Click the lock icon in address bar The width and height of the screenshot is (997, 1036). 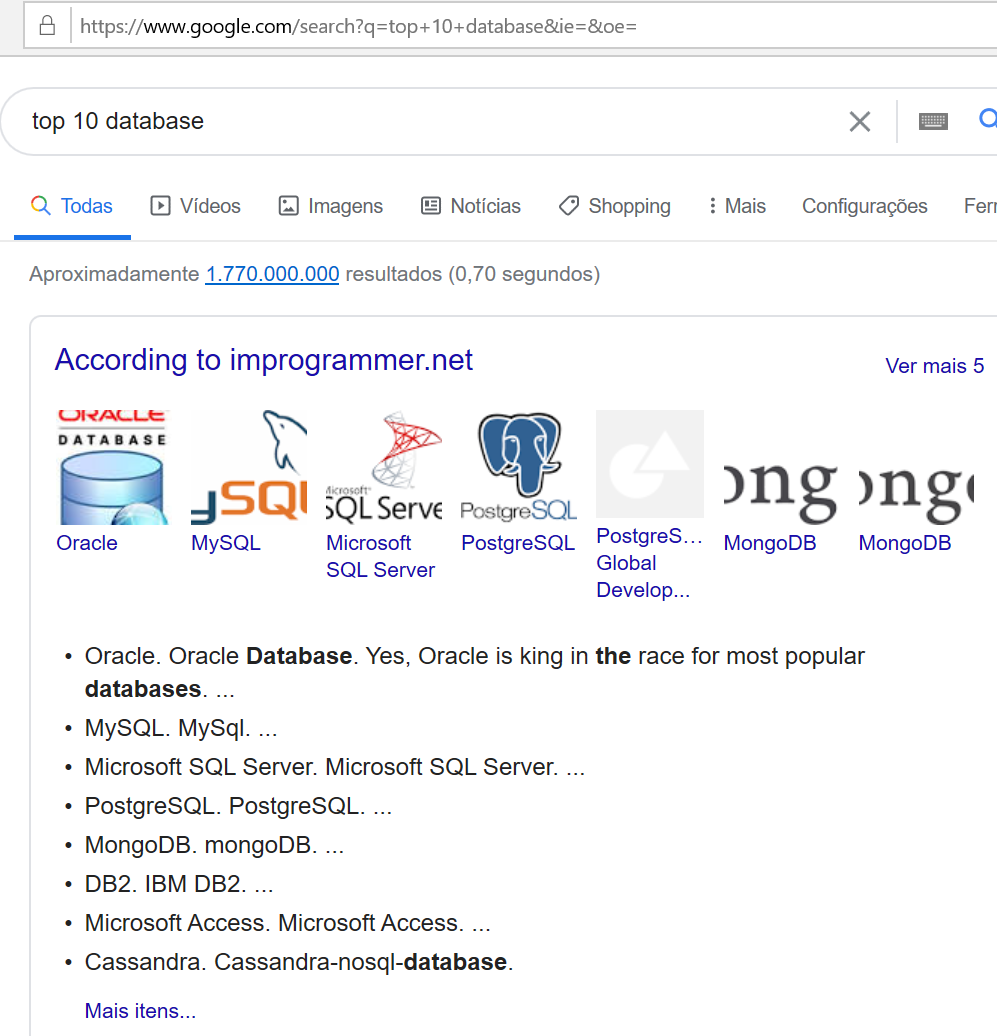(47, 26)
